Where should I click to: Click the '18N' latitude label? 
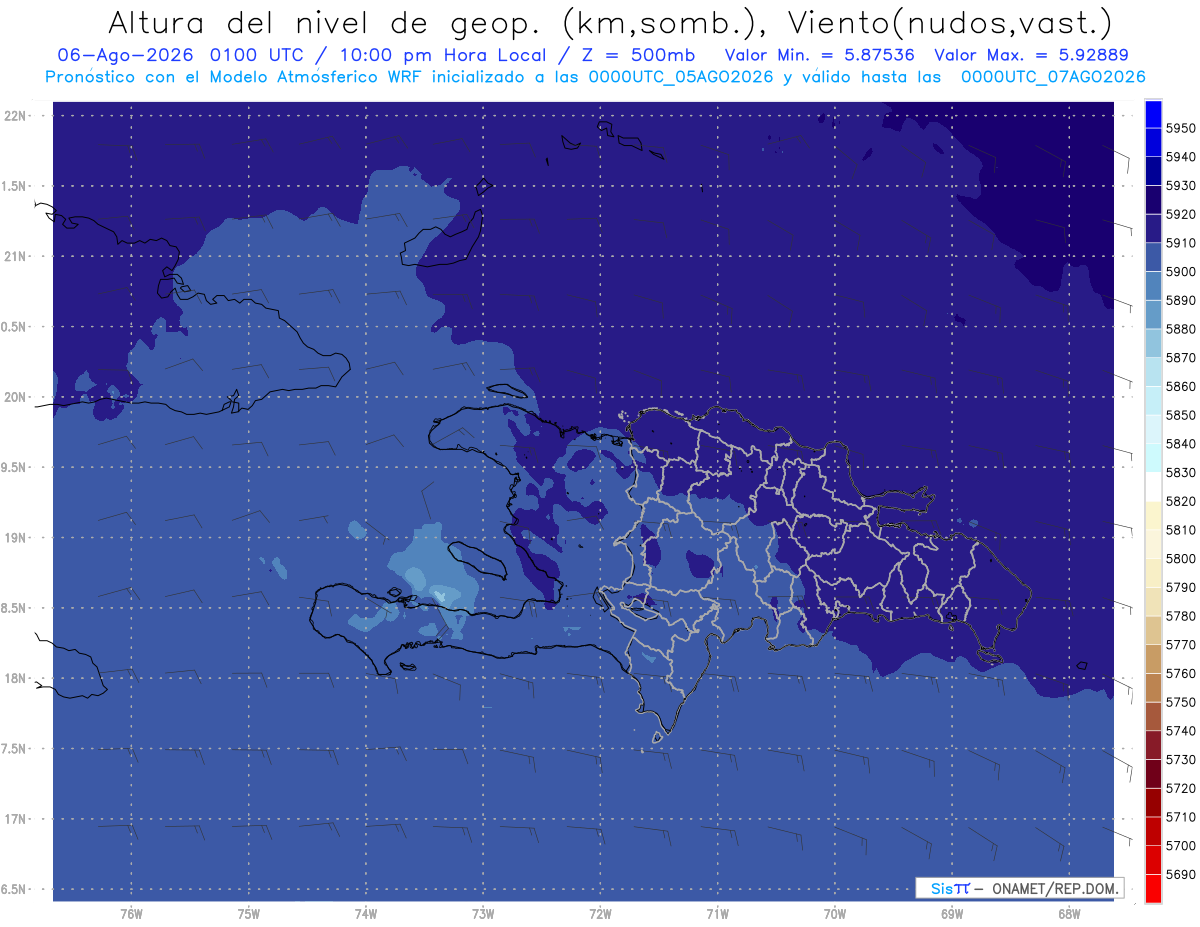tap(15, 679)
